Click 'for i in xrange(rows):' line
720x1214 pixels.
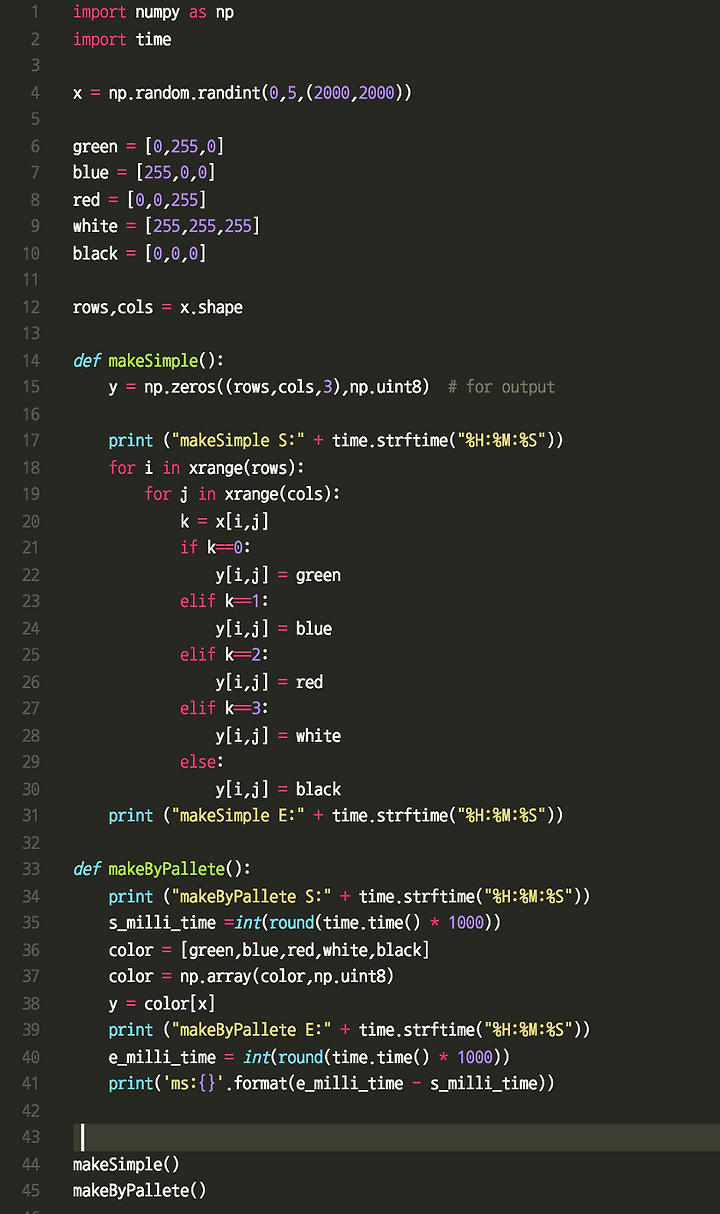206,467
